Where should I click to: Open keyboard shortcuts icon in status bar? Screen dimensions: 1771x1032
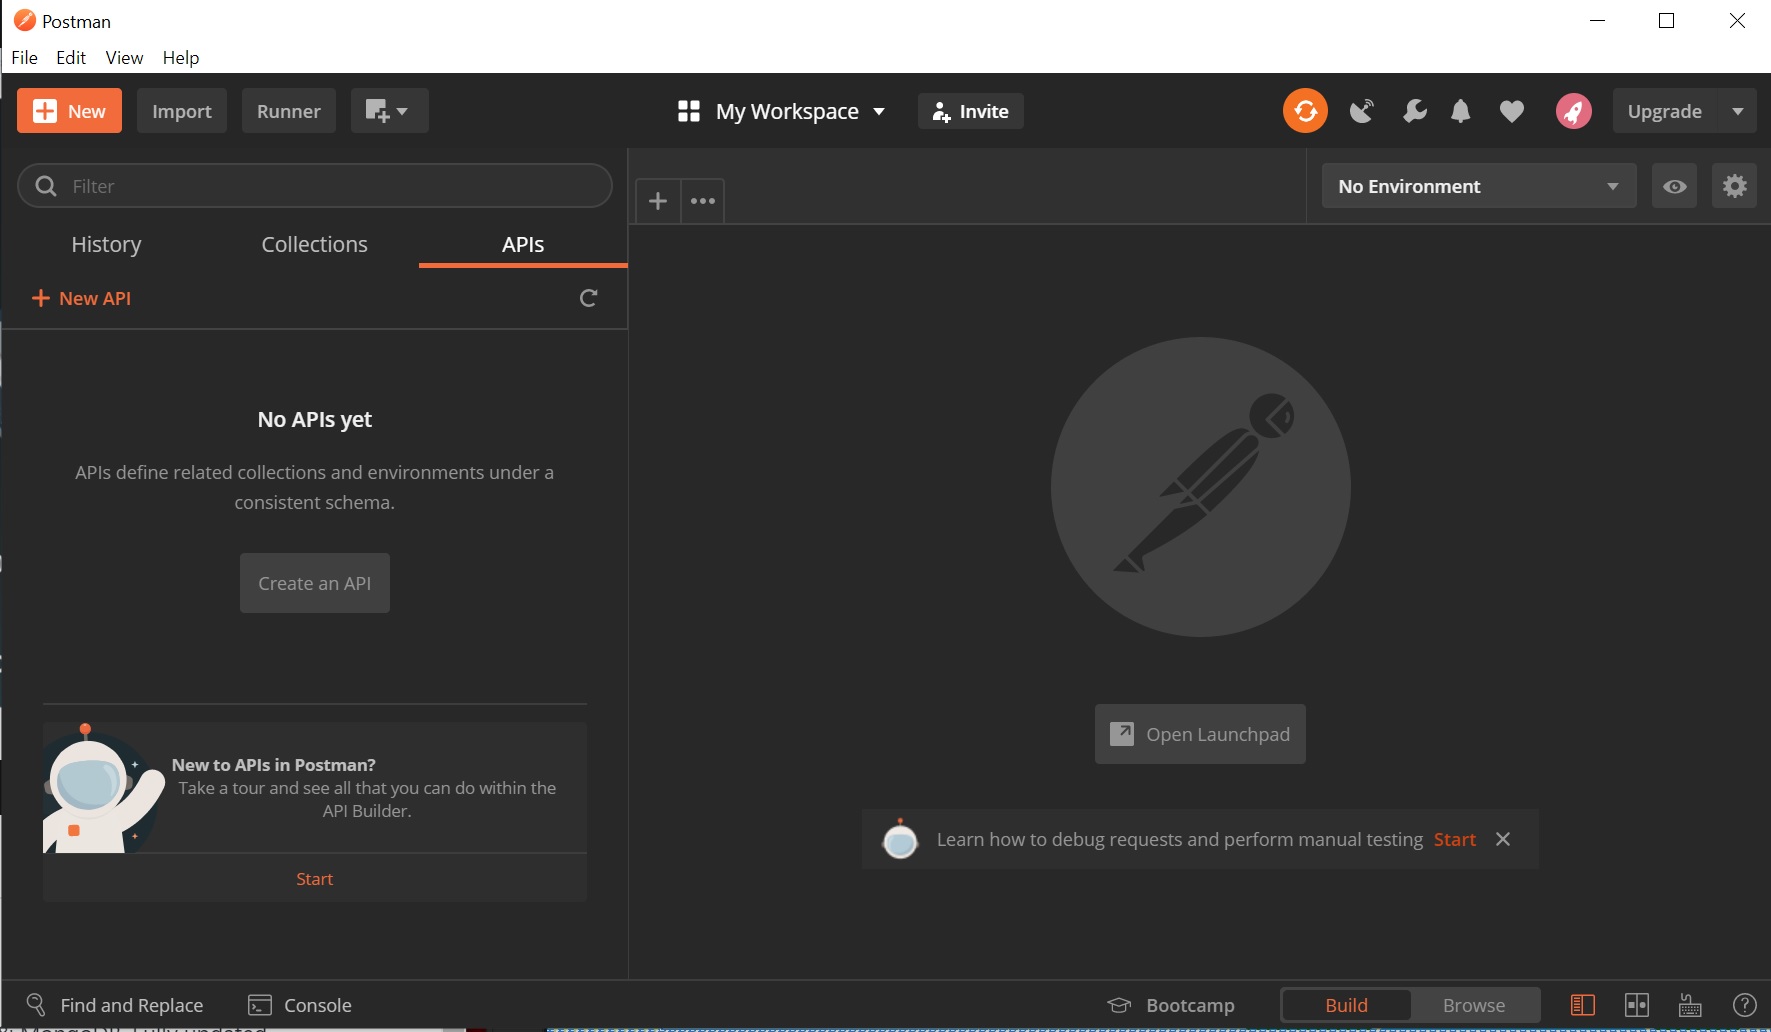[x=1690, y=1005]
